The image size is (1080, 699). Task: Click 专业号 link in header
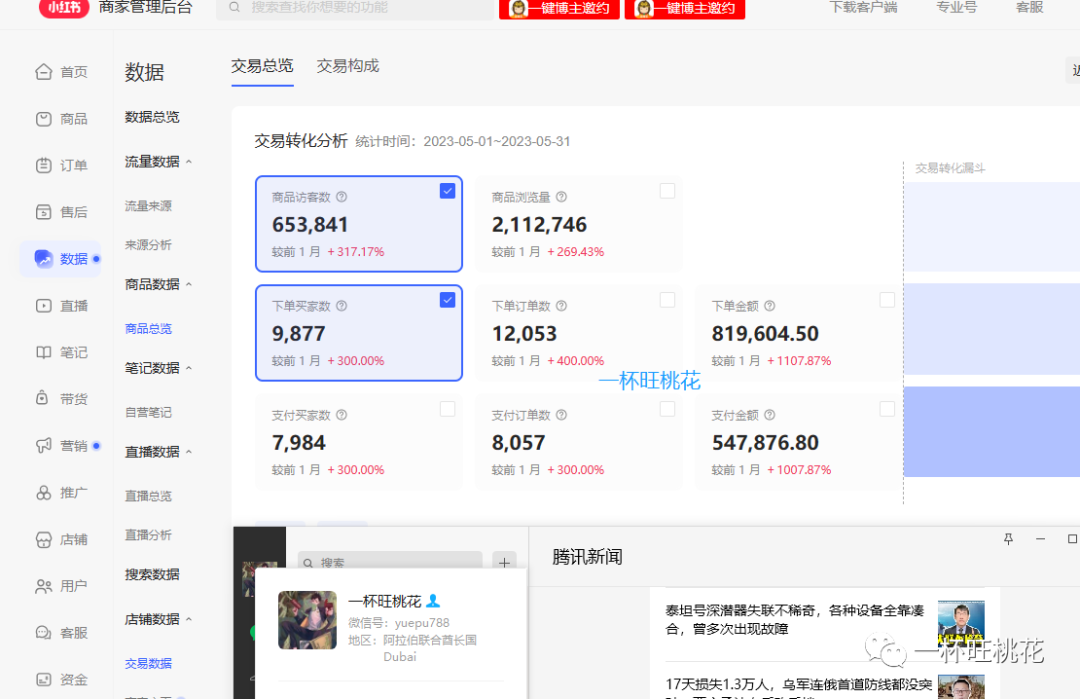coord(956,7)
